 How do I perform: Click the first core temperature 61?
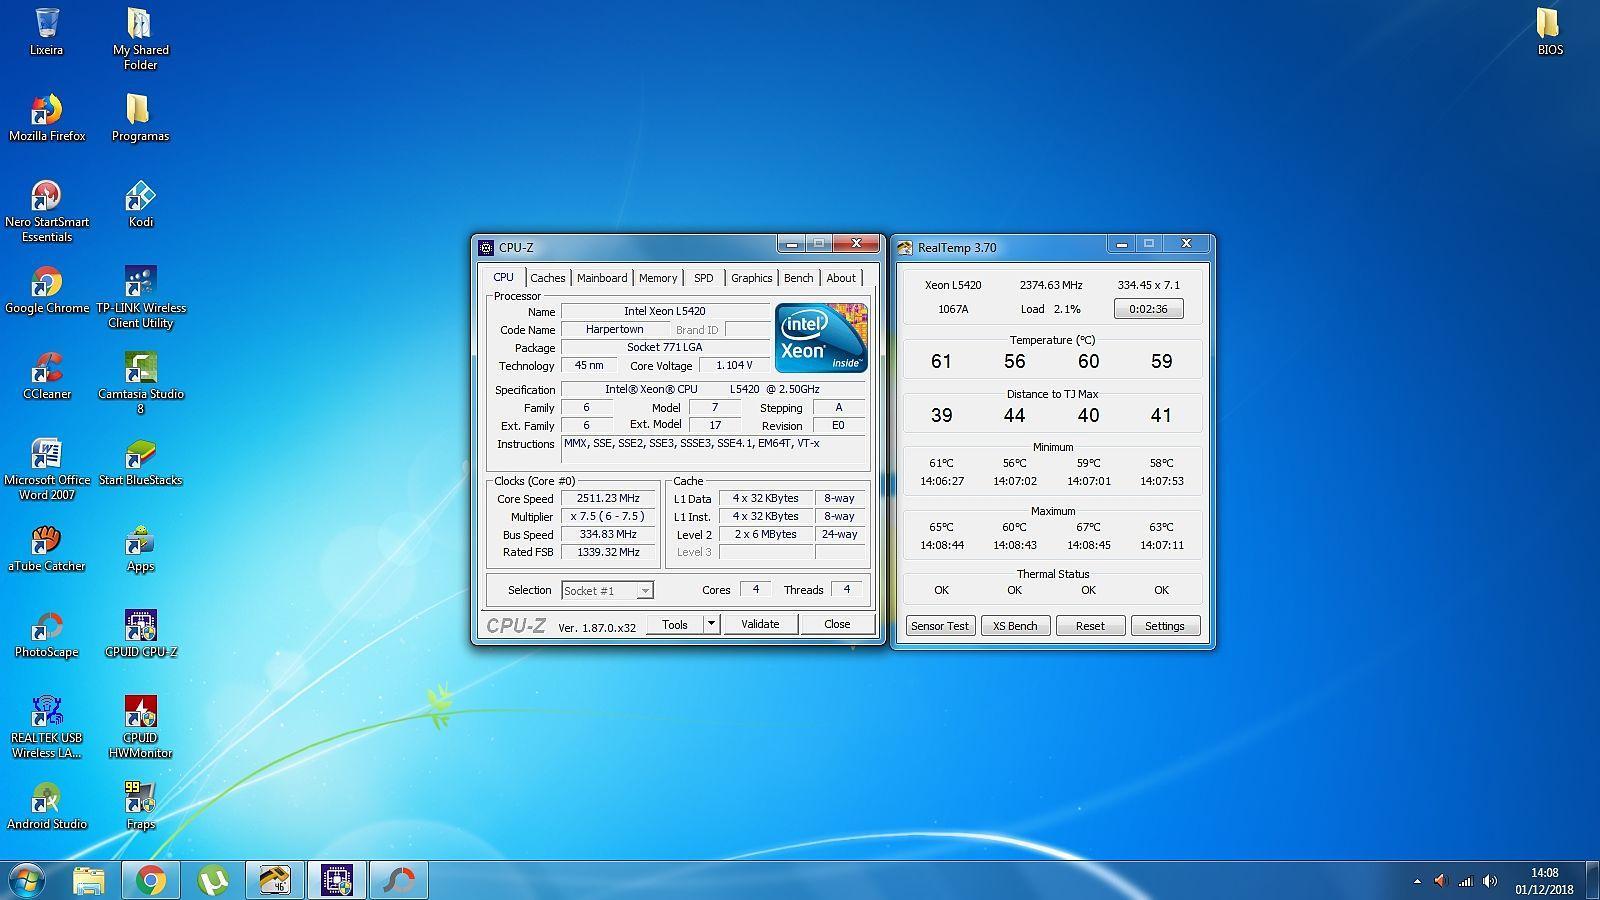[x=941, y=361]
